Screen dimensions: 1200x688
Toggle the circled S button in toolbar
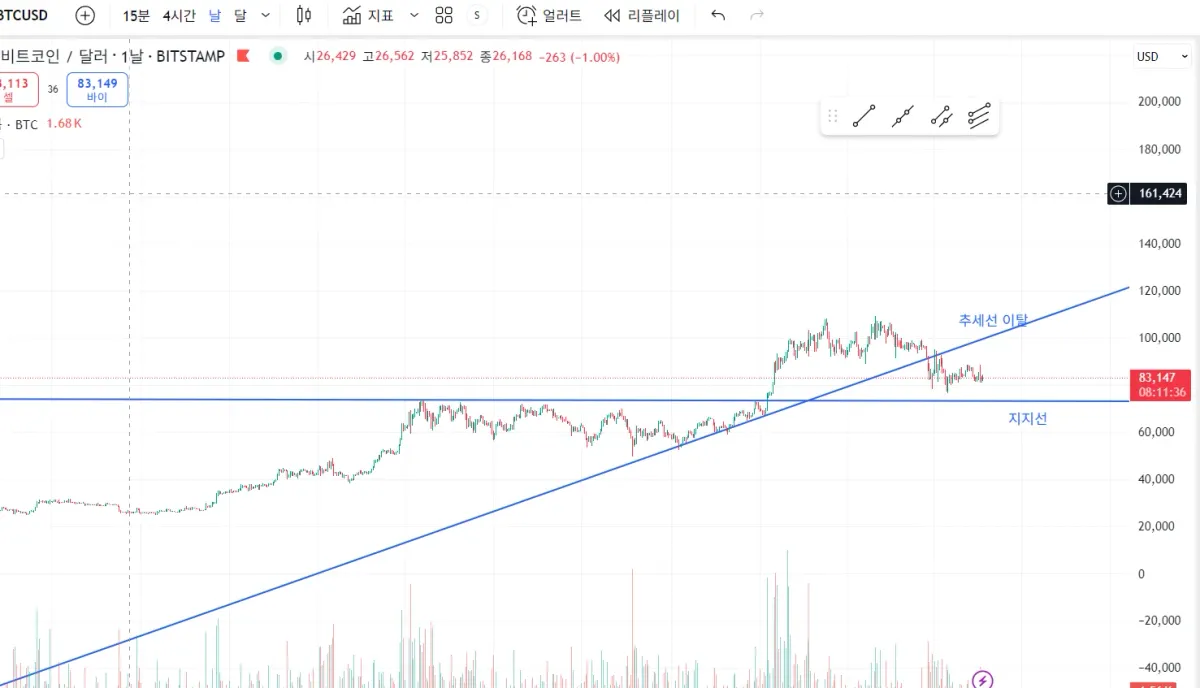click(x=477, y=15)
